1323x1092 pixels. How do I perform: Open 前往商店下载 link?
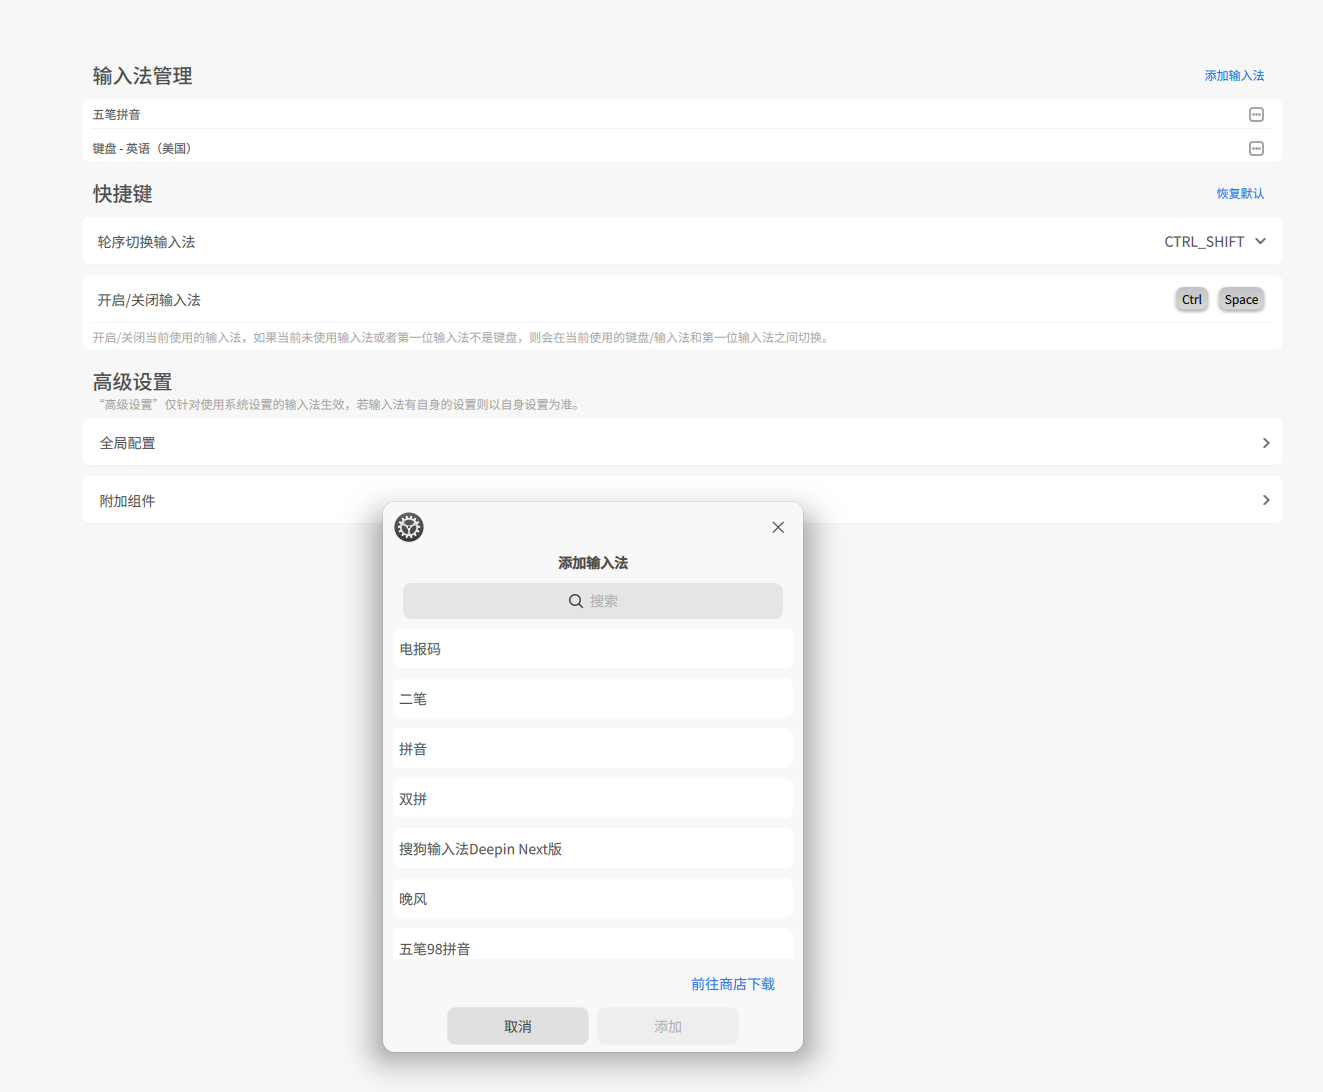733,985
